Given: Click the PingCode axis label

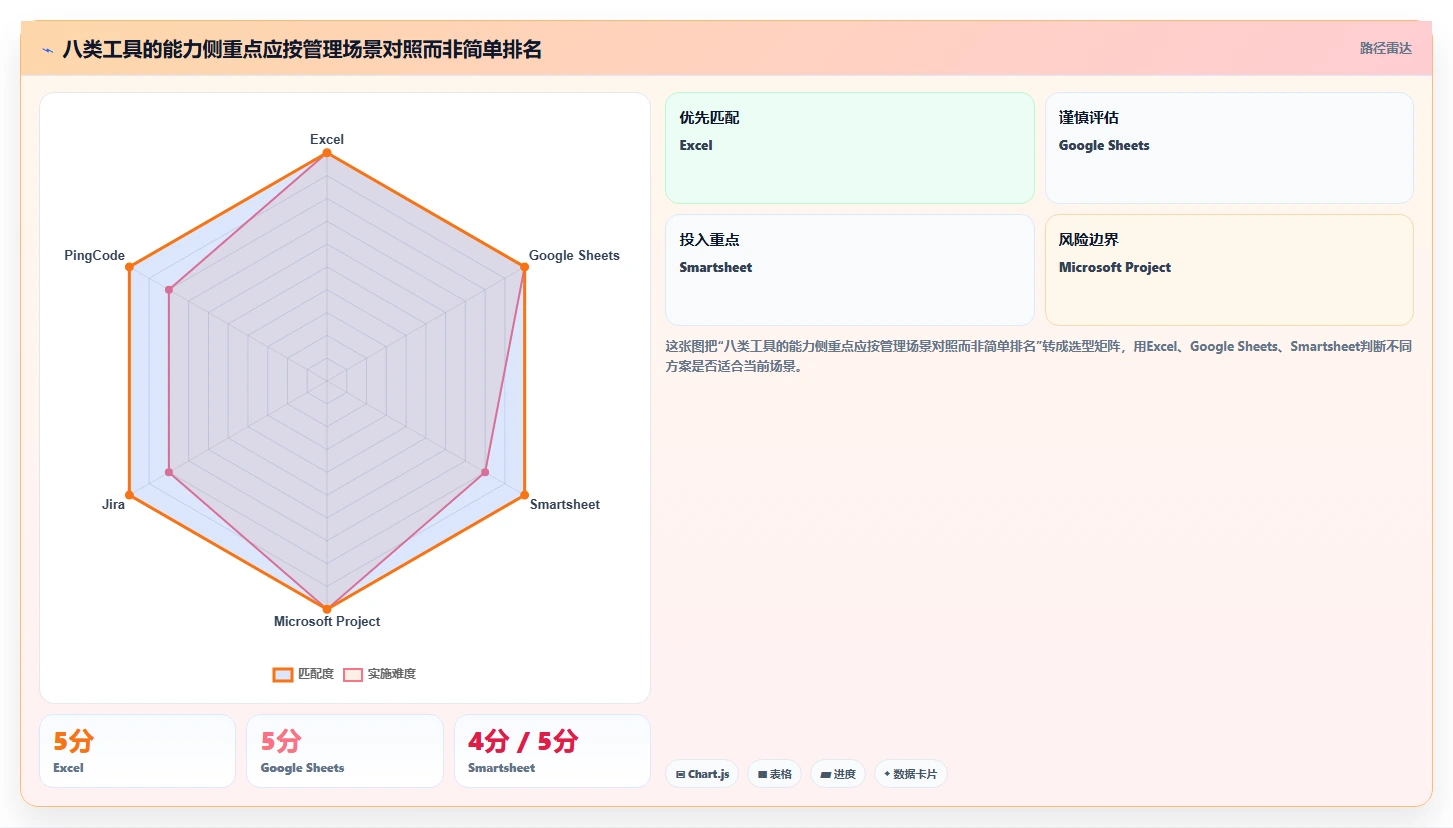Looking at the screenshot, I should [94, 255].
